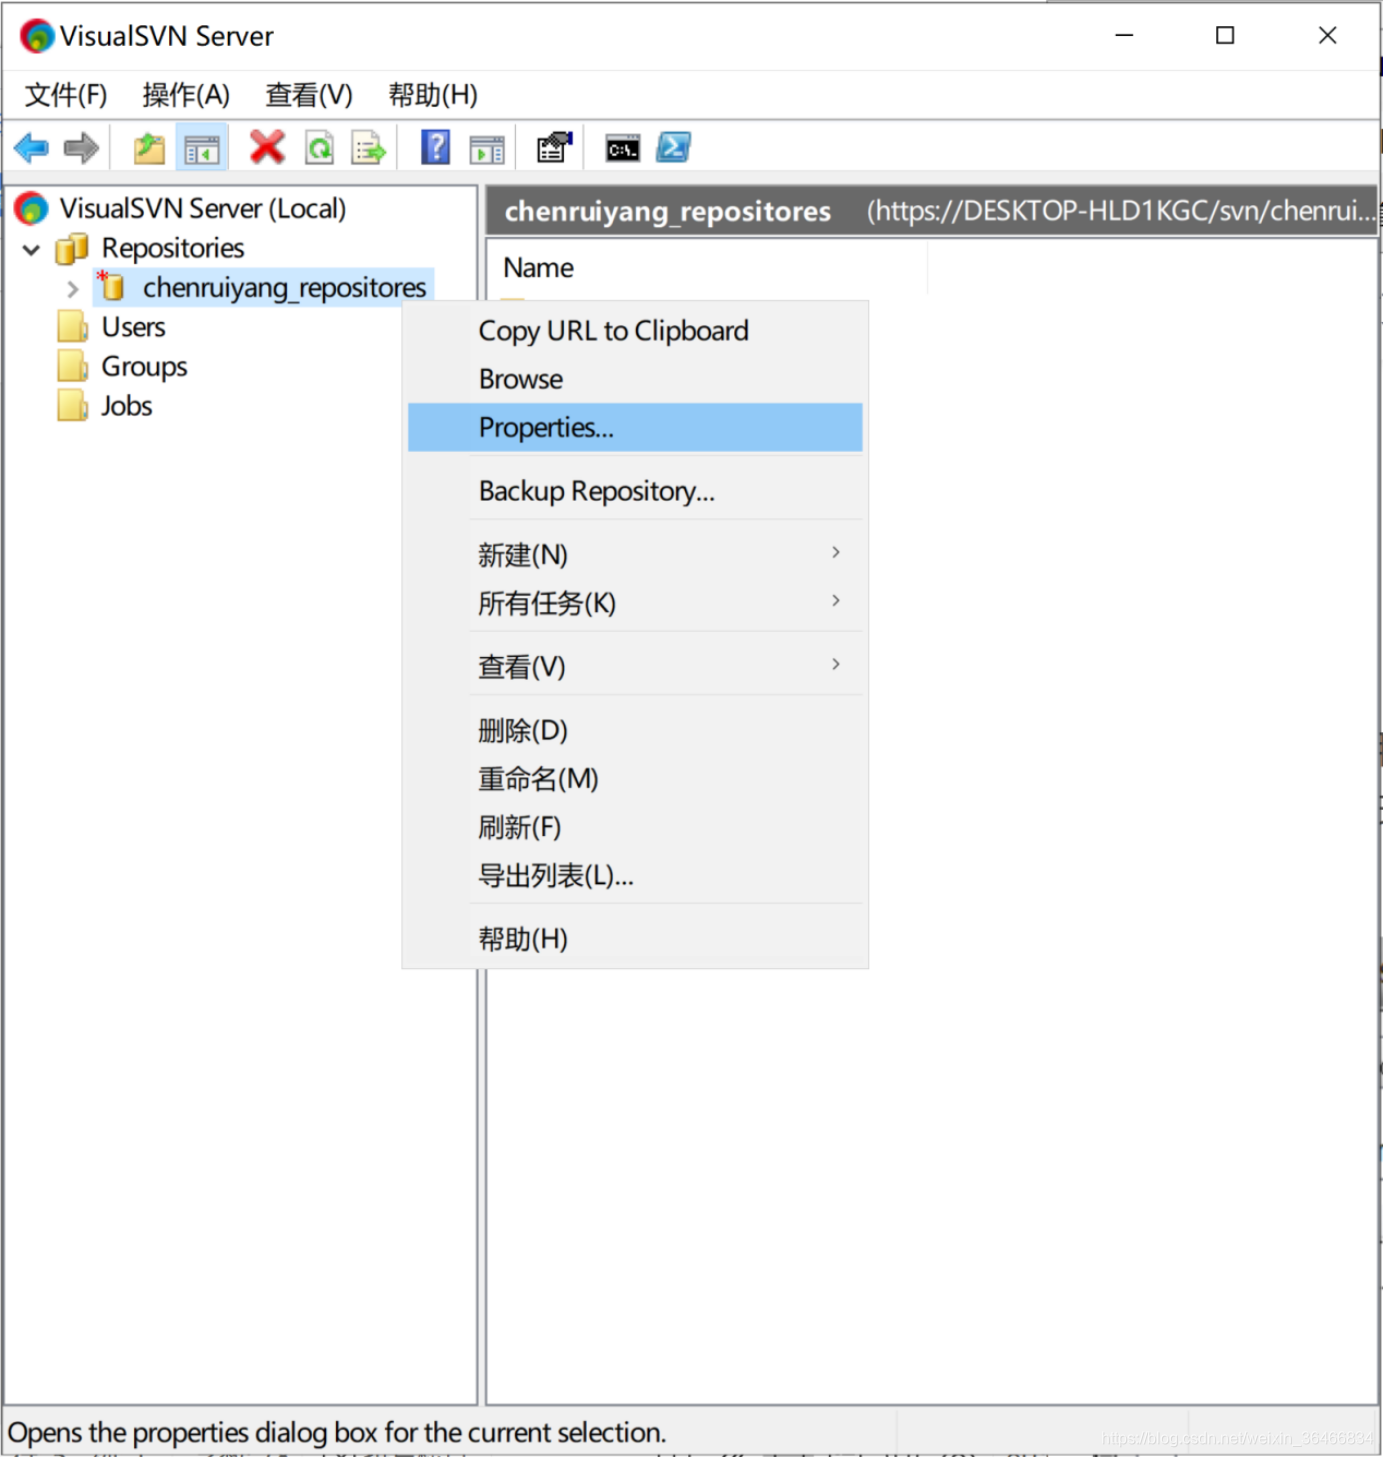Open the 查看(V) context submenu arrow
Viewport: 1383px width, 1457px height.
pos(836,665)
